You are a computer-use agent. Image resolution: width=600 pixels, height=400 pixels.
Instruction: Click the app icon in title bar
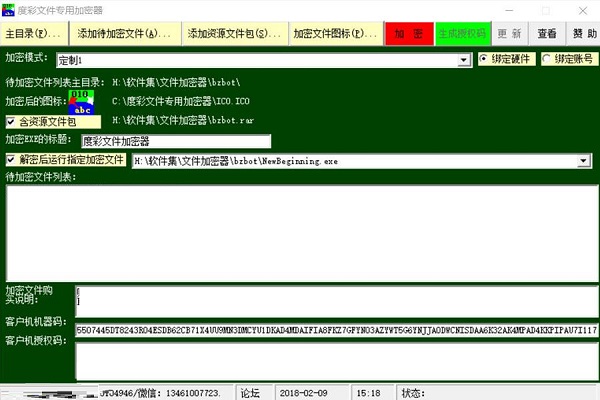pyautogui.click(x=9, y=9)
